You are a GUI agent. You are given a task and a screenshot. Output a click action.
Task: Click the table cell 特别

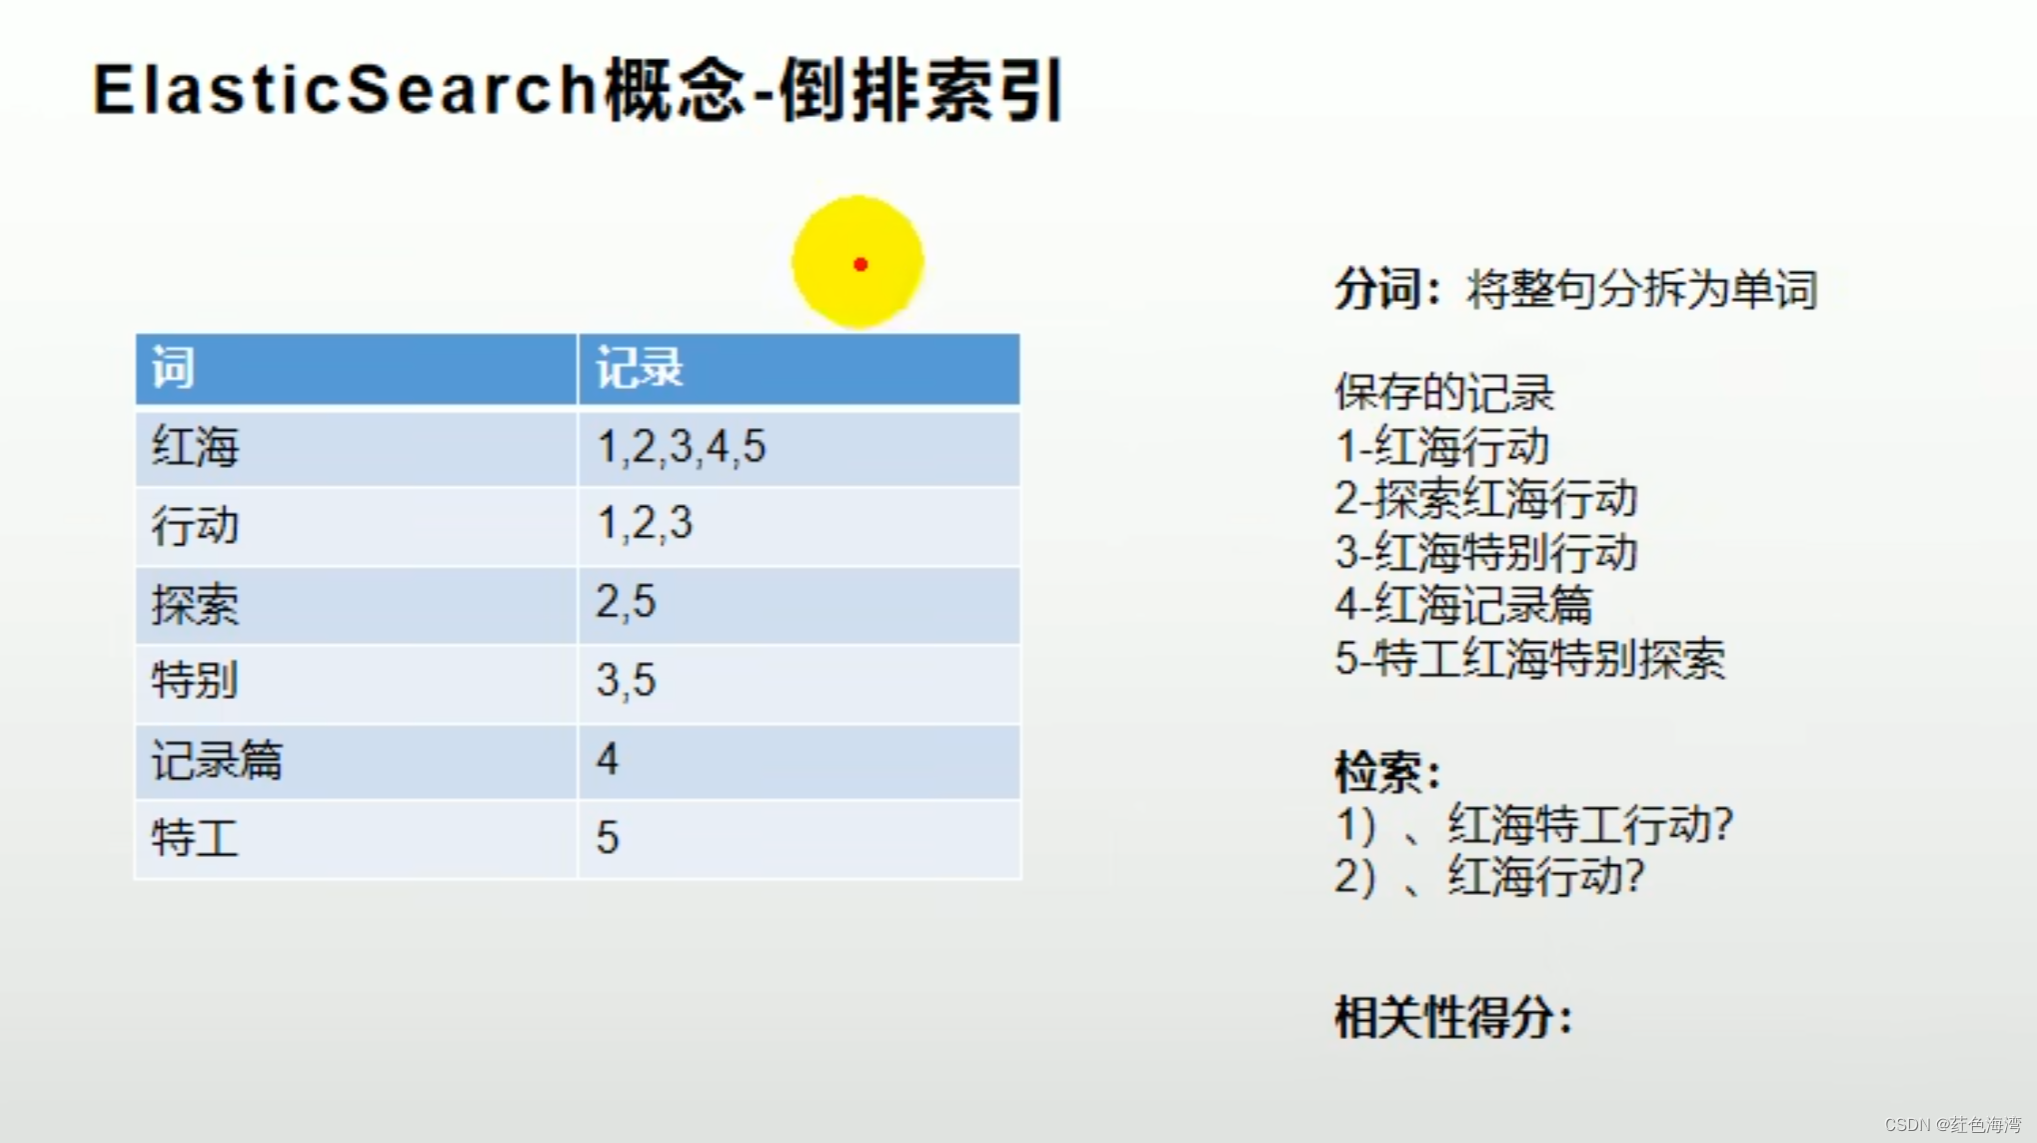click(x=356, y=683)
